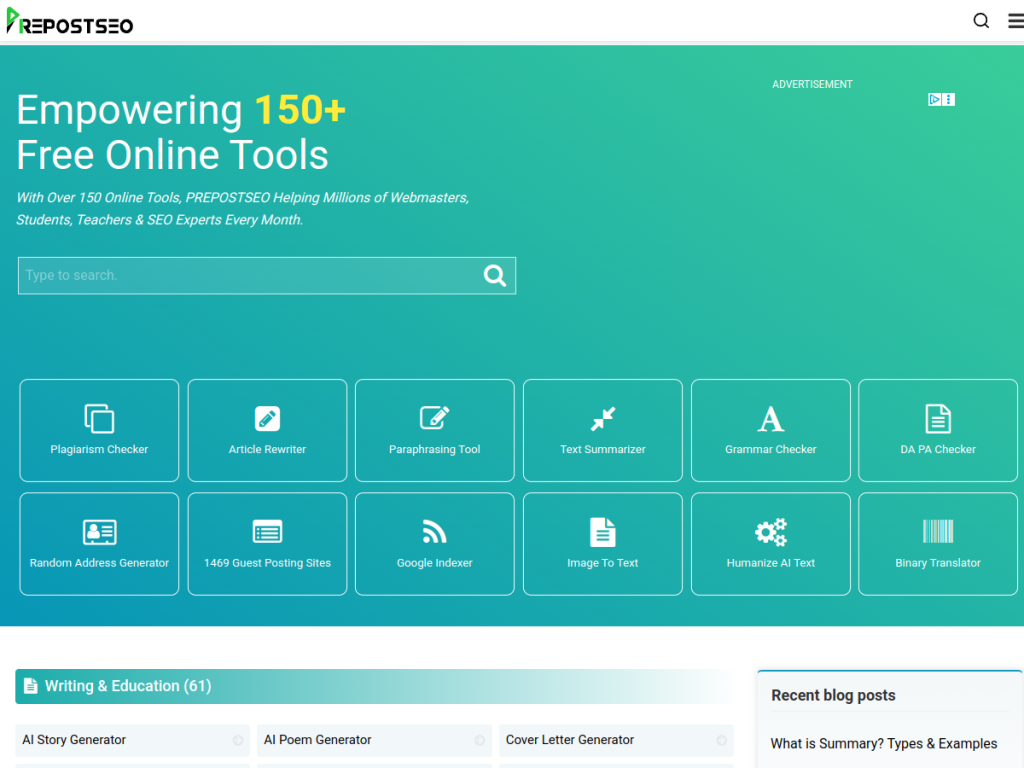Screen dimensions: 1024x768
Task: Click the ad options icon next to ad choices
Action: coord(948,99)
